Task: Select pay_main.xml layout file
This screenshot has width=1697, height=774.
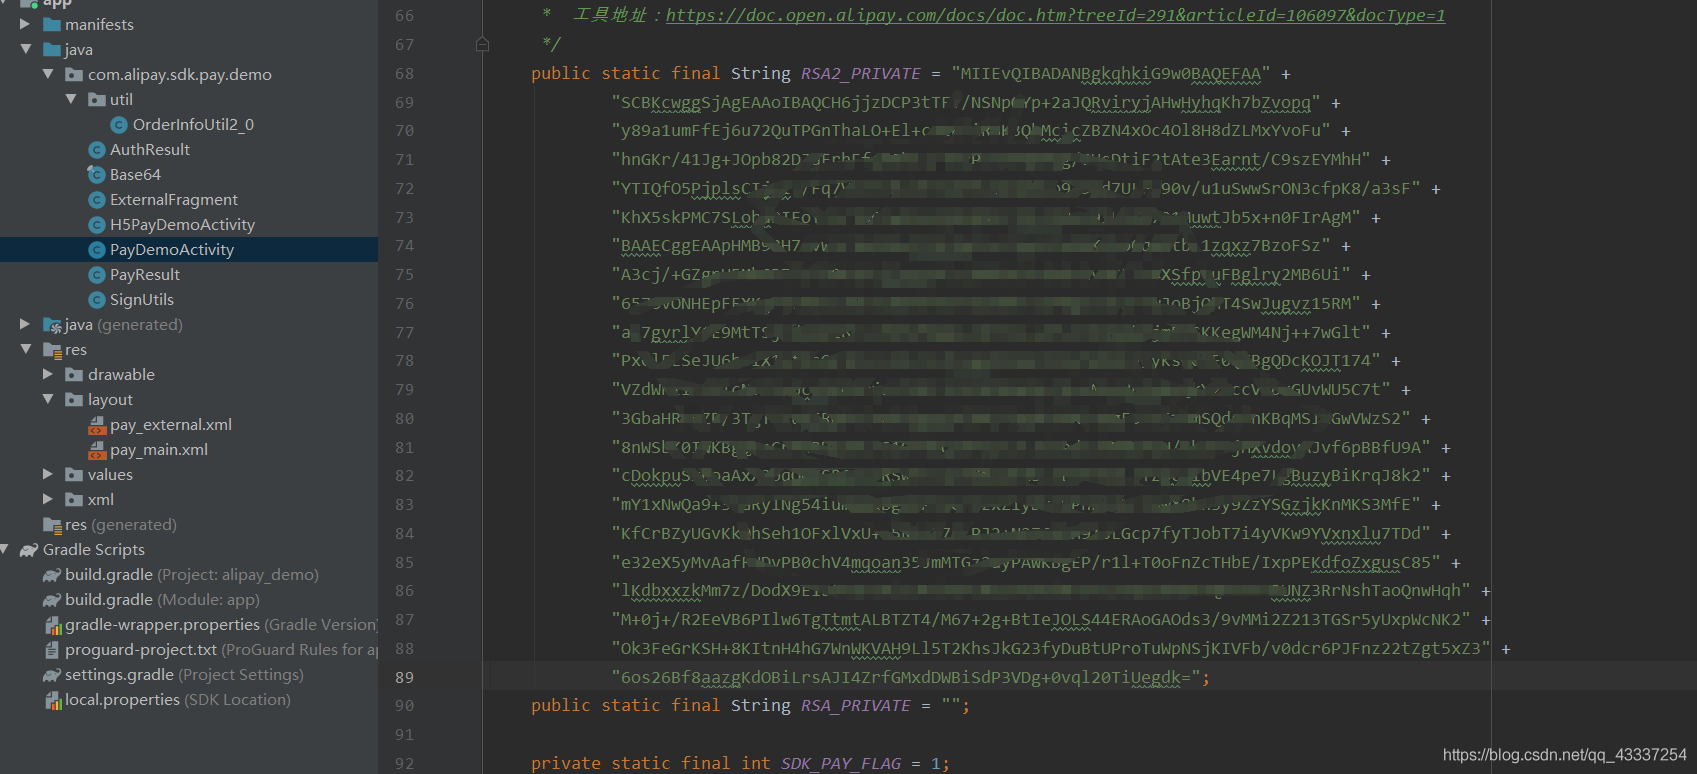Action: (x=159, y=450)
